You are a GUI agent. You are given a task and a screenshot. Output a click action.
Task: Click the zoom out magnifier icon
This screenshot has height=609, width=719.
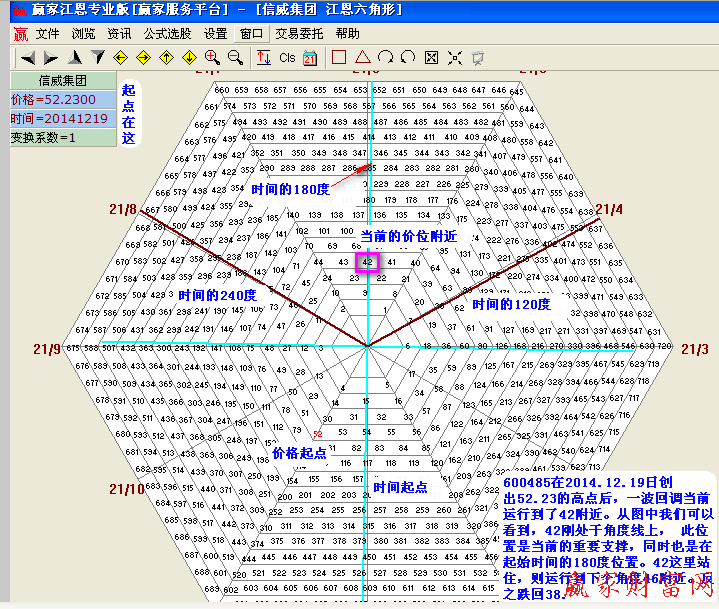pos(236,57)
